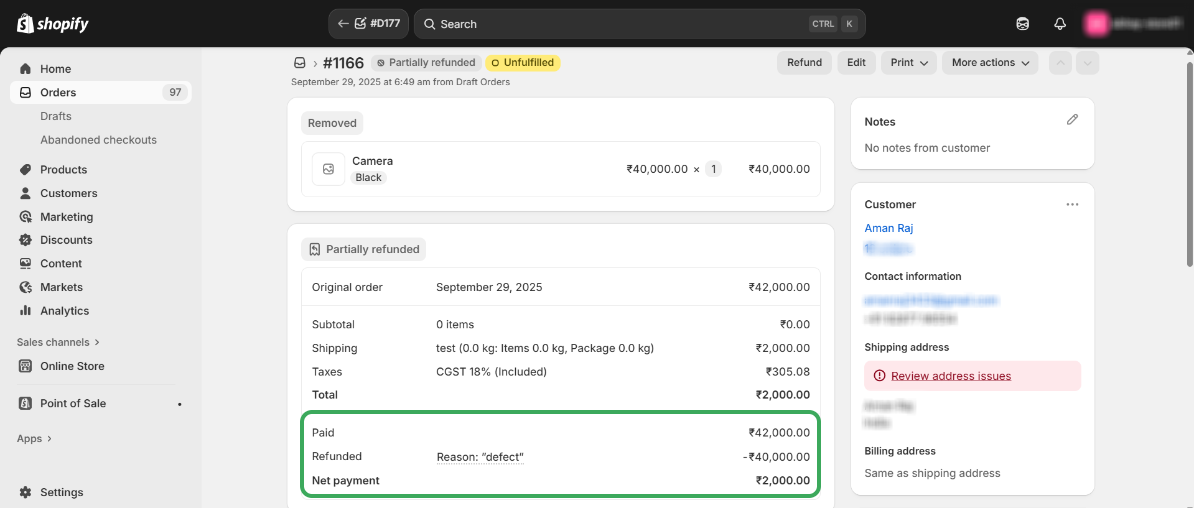1194x508 pixels.
Task: Open Products in sidebar menu
Action: point(63,169)
